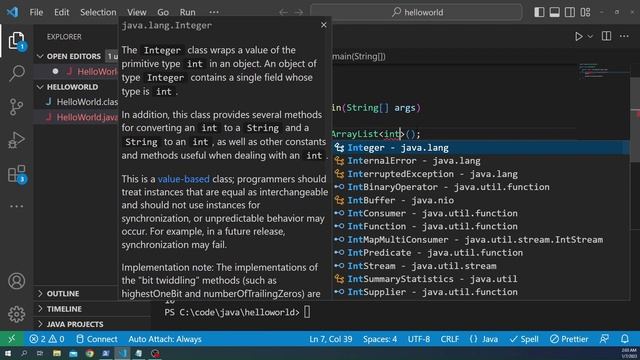The height and width of the screenshot is (360, 640).
Task: Split the editor to the right
Action: point(607,36)
